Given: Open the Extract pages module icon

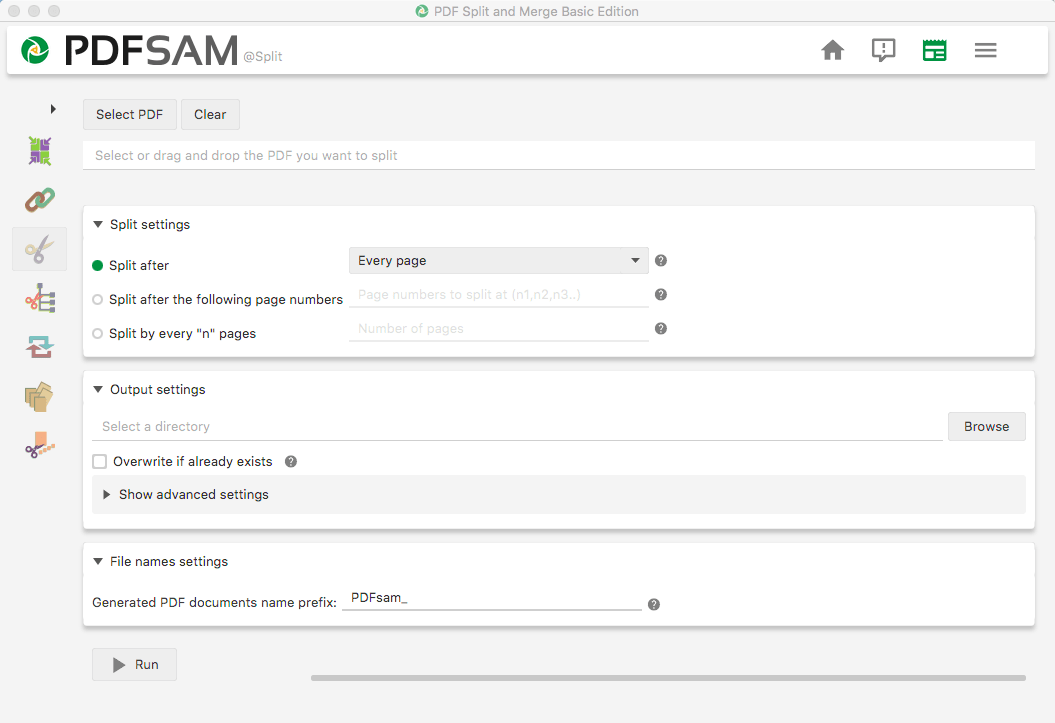Looking at the screenshot, I should tap(39, 396).
